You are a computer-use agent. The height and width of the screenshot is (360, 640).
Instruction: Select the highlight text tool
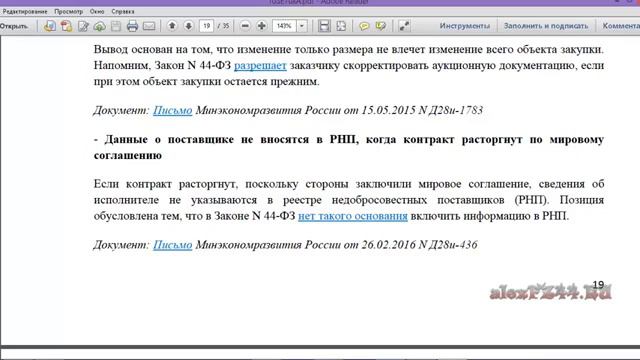(x=380, y=26)
